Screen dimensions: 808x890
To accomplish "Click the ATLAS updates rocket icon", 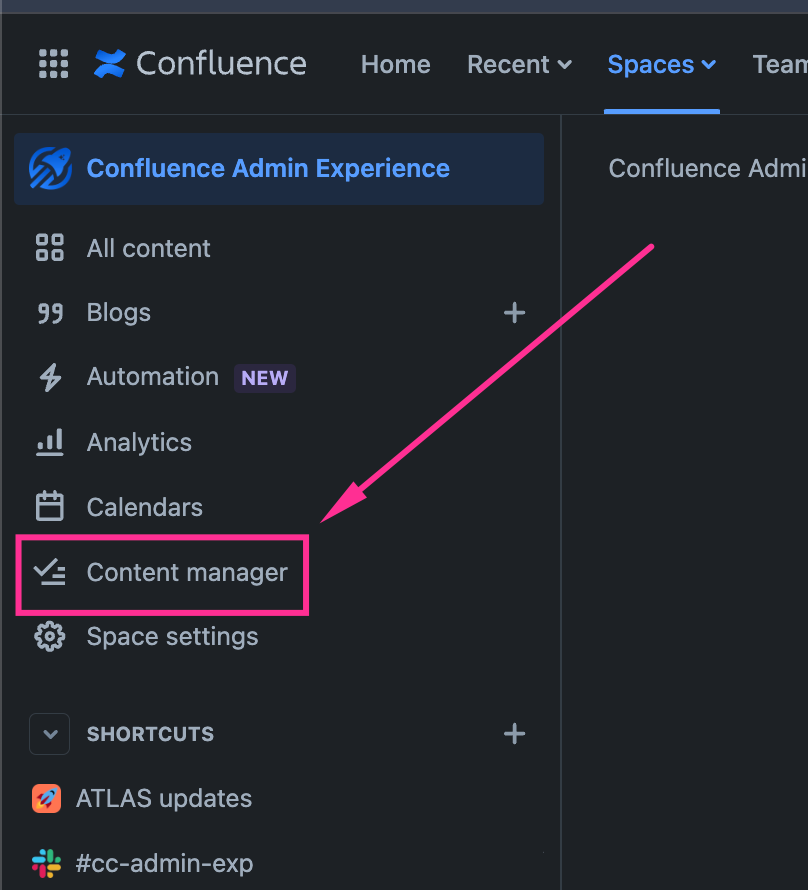I will 47,799.
